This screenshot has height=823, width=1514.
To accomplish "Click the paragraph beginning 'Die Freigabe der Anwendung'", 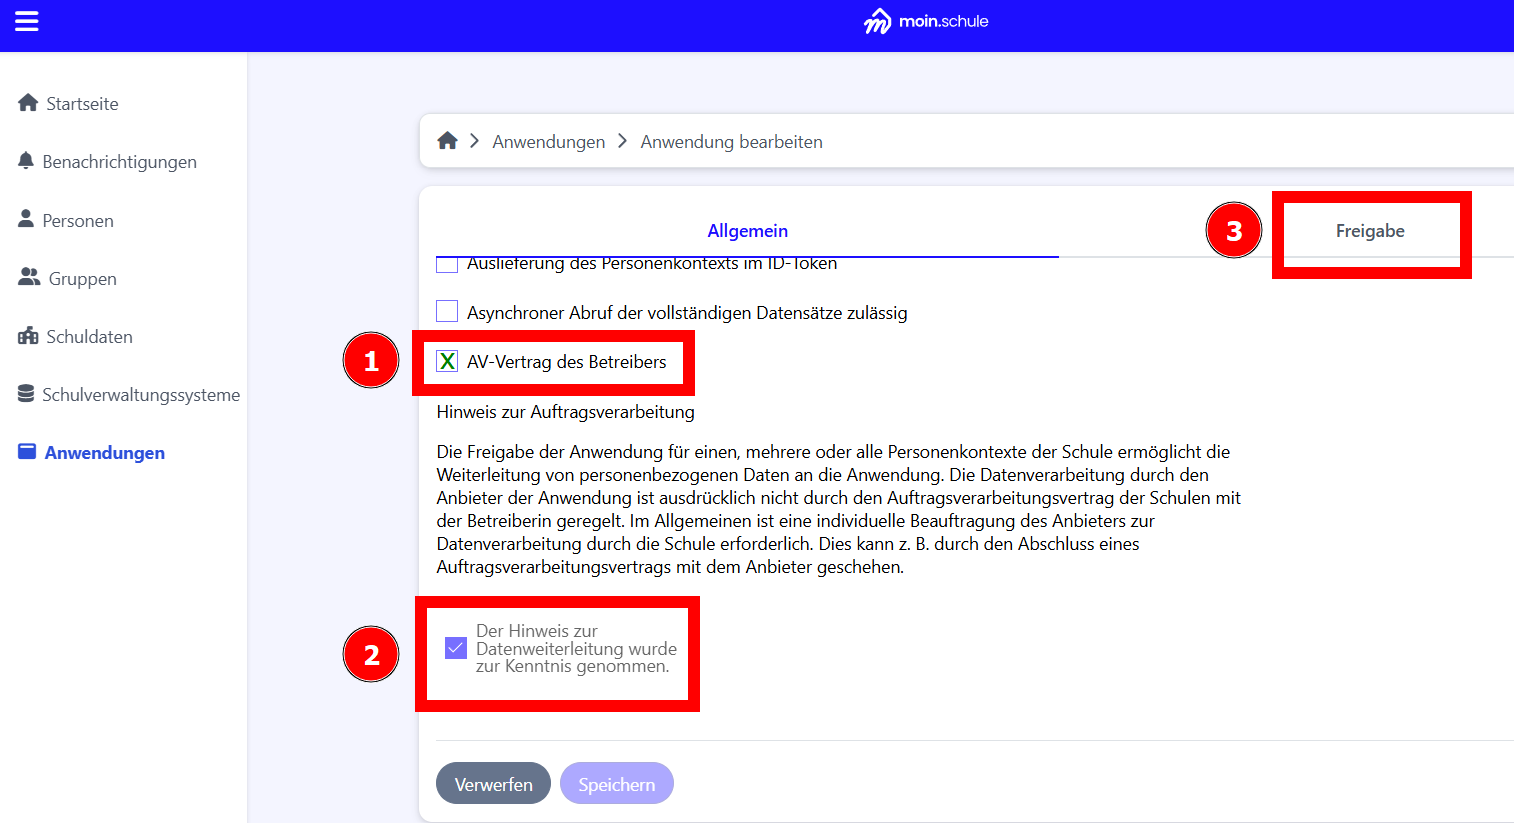I will (839, 509).
